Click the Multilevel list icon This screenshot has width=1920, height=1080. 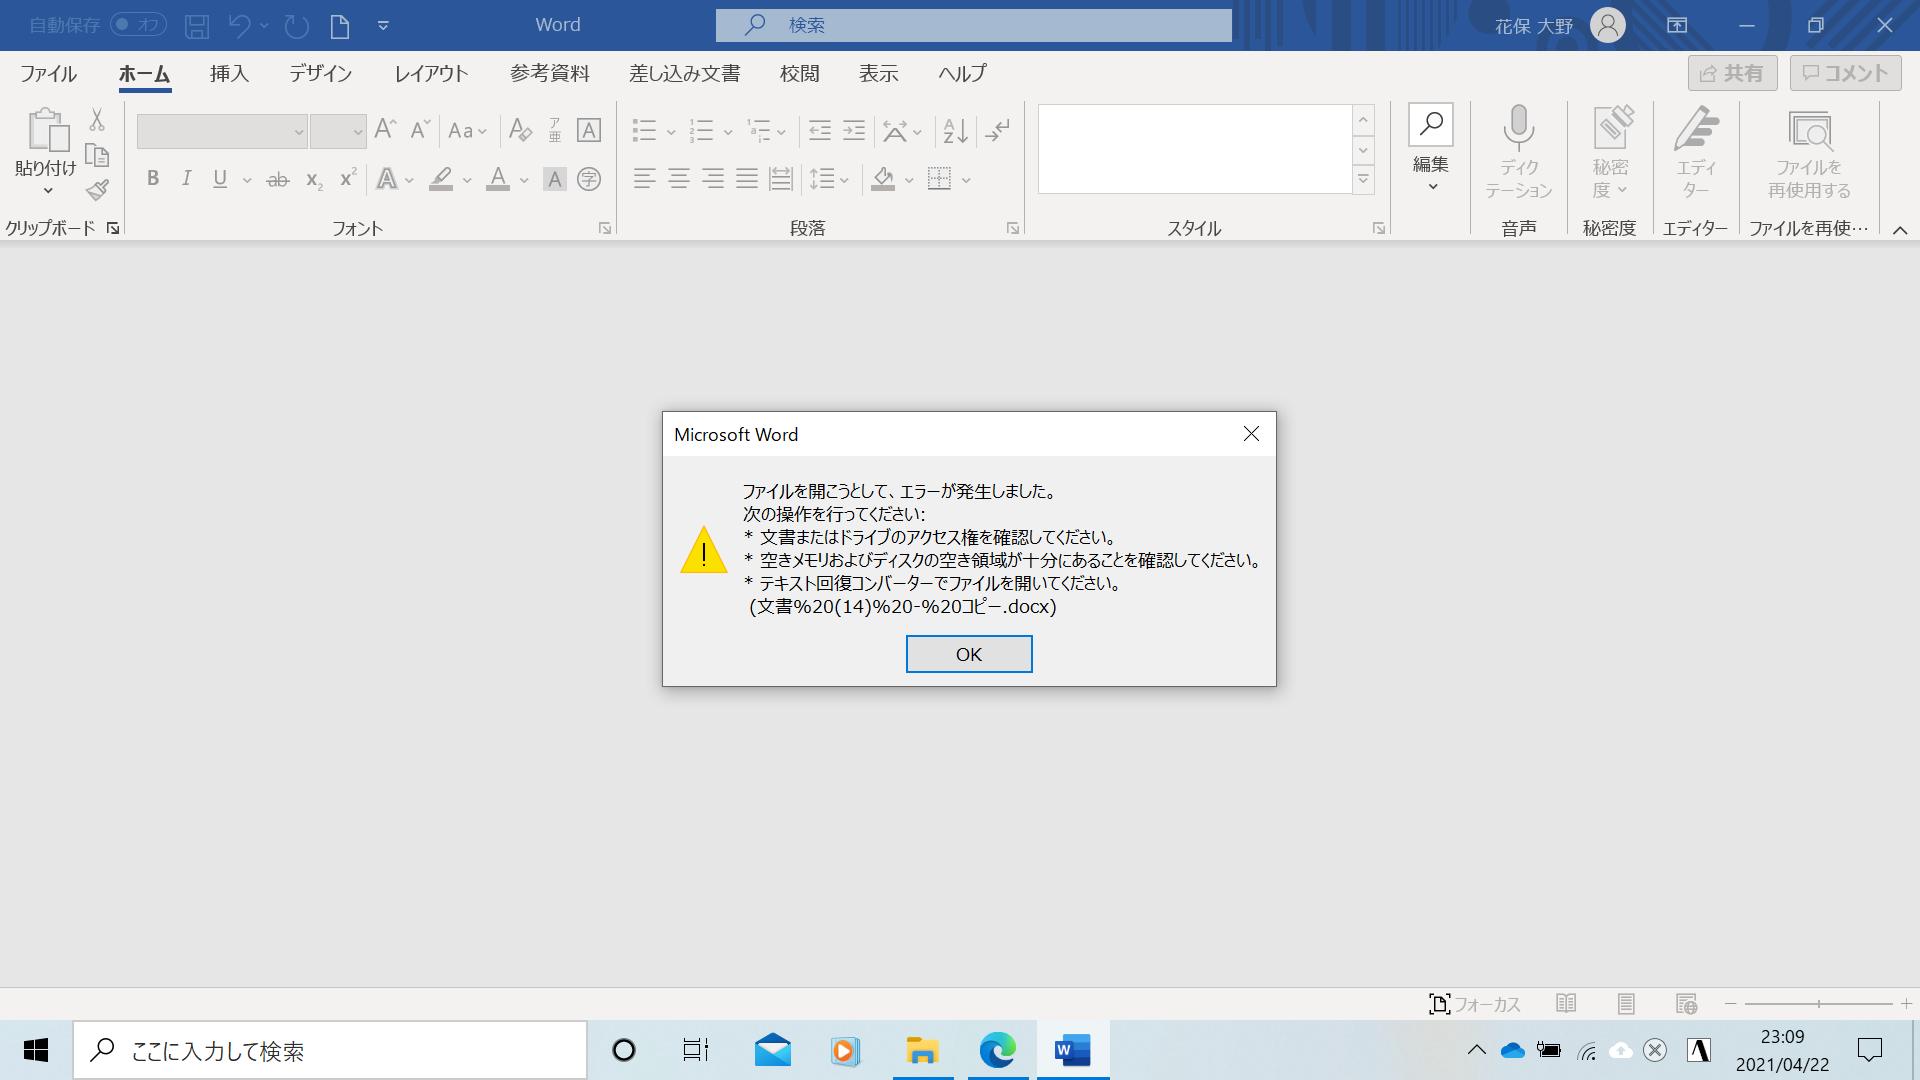(x=759, y=131)
